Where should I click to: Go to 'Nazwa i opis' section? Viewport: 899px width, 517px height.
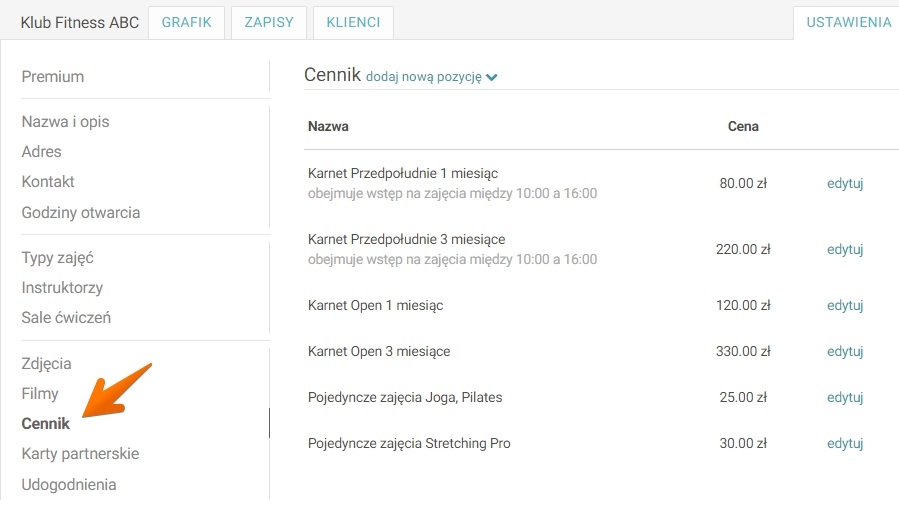[x=65, y=122]
